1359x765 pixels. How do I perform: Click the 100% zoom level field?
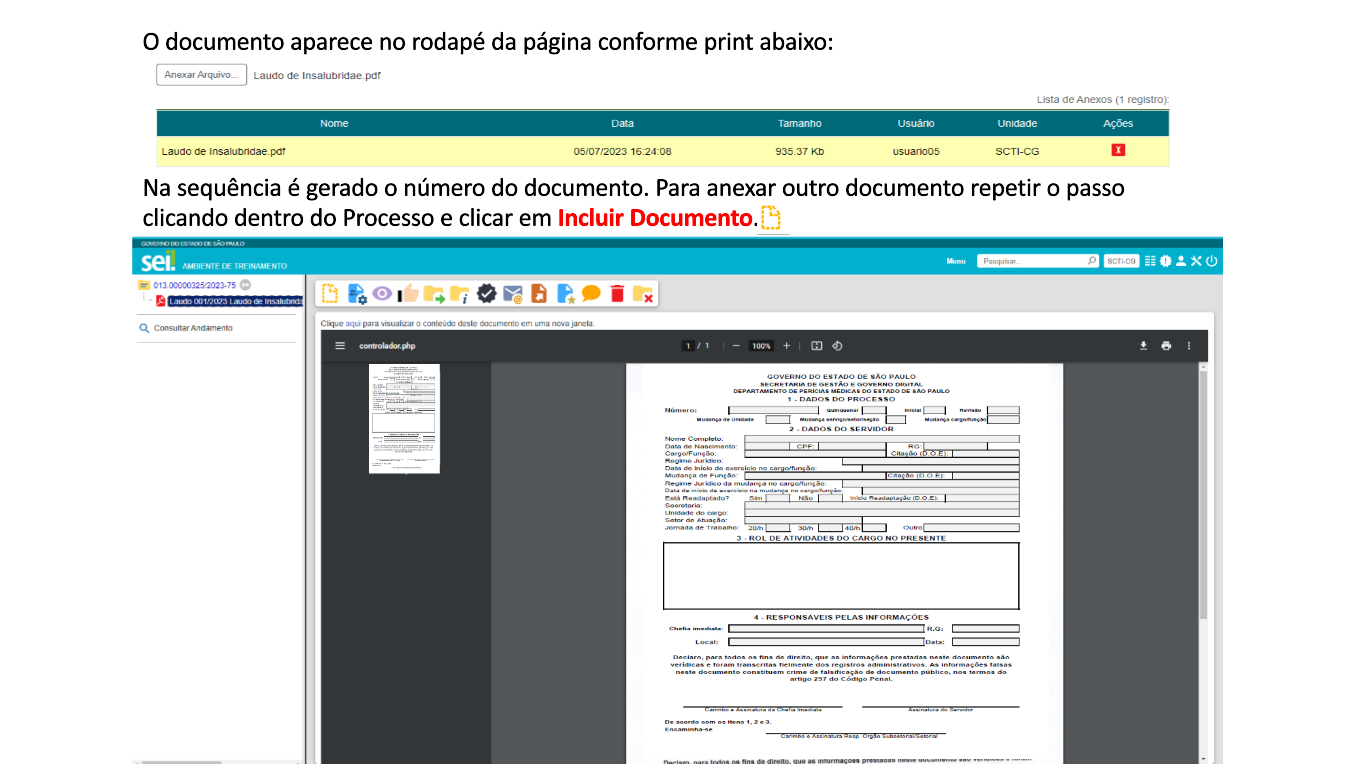pos(762,346)
